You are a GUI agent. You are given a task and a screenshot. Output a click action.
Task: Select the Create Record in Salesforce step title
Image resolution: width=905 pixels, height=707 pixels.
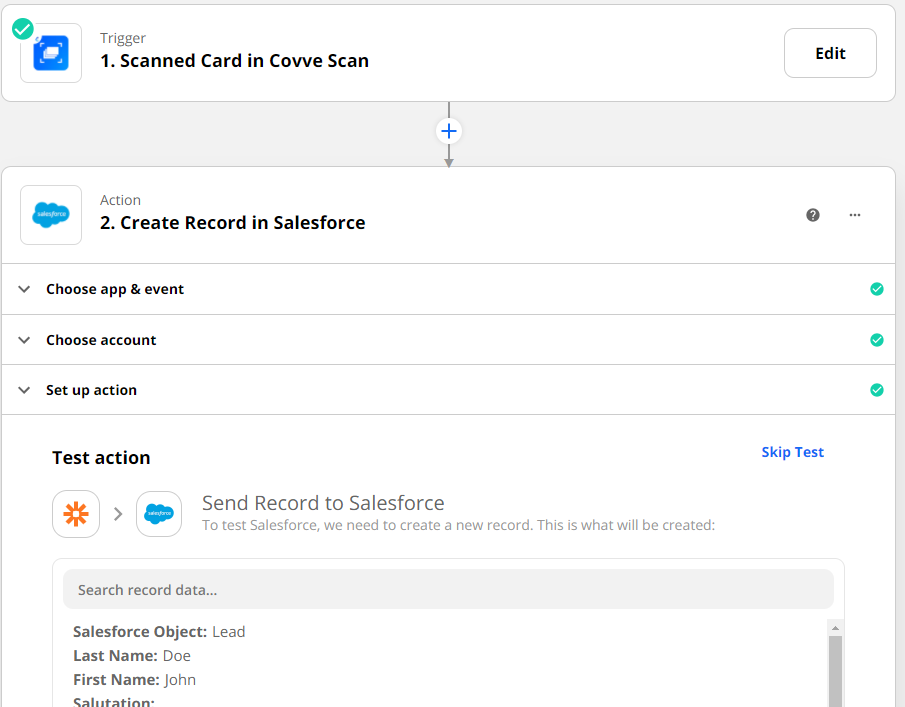pyautogui.click(x=232, y=223)
